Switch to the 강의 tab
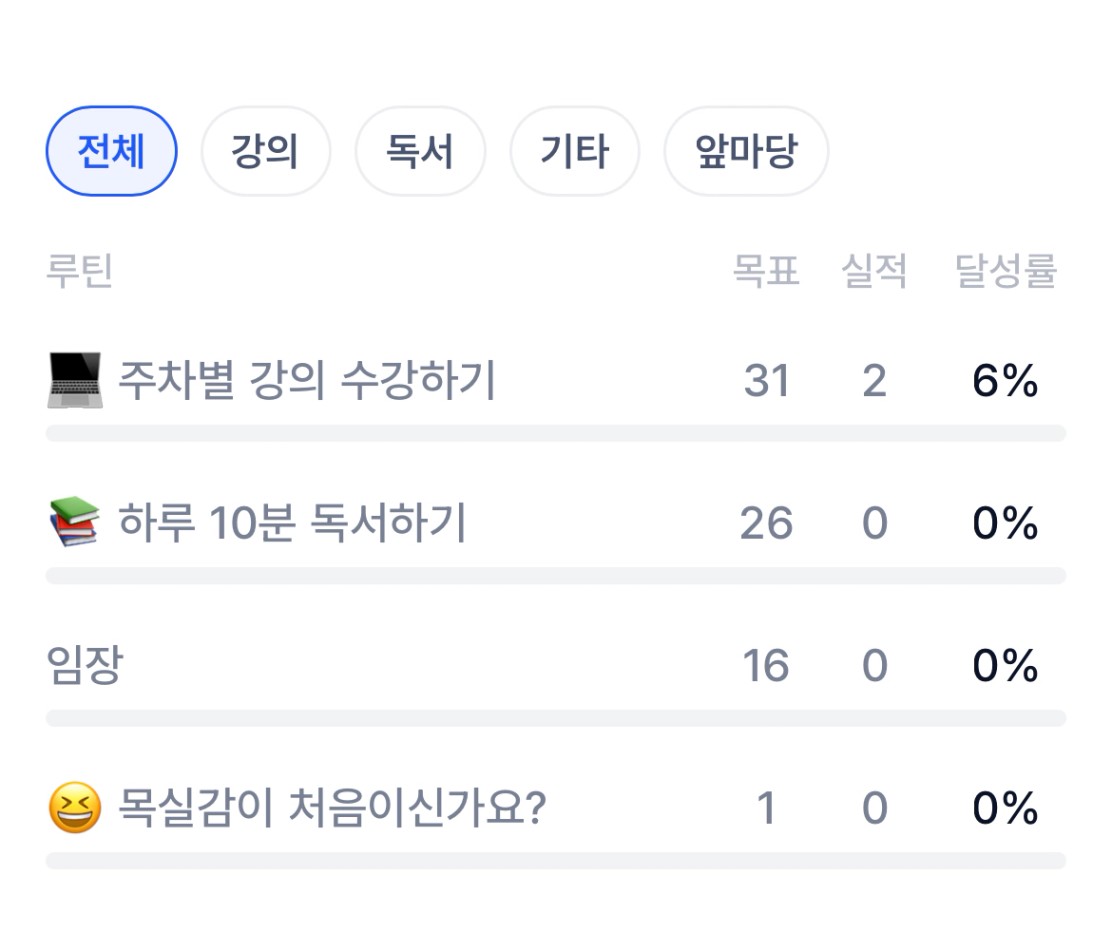Viewport: 1112px width, 932px height. (x=265, y=152)
